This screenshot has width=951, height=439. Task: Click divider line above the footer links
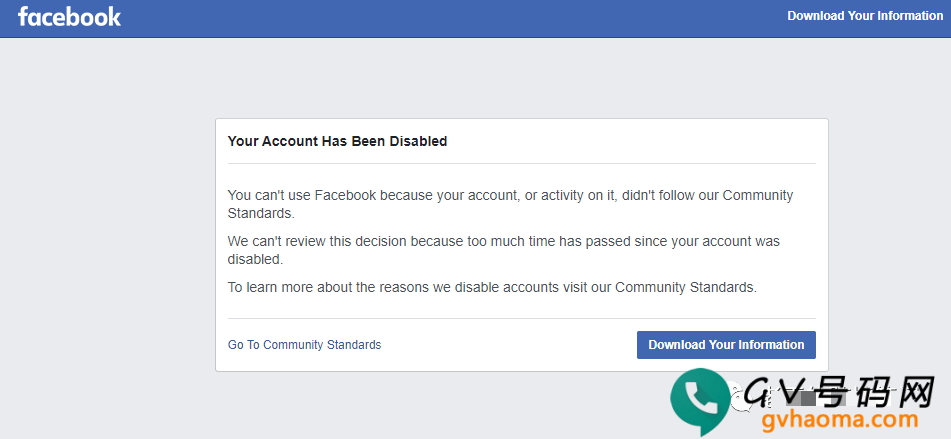pos(522,318)
